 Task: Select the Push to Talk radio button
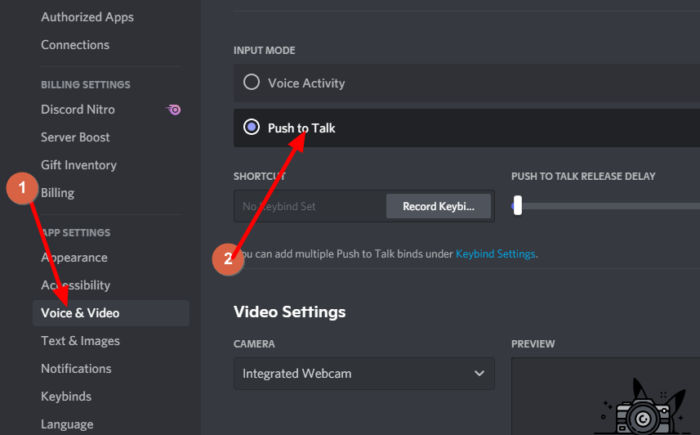click(x=251, y=127)
